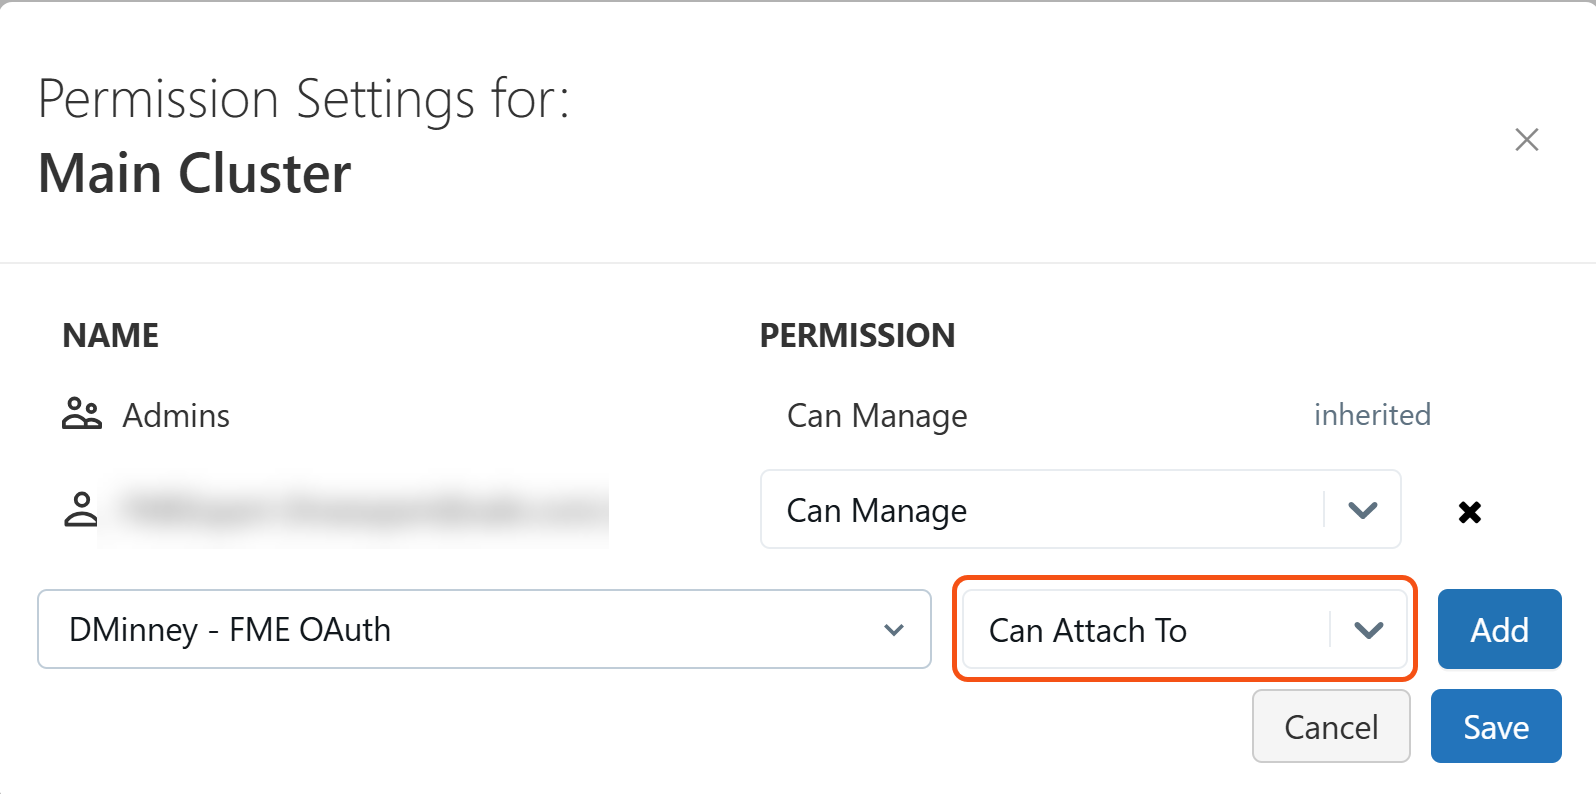Click the chevron on the DMinney - FME OAuth selector
The width and height of the screenshot is (1596, 794).
click(893, 630)
